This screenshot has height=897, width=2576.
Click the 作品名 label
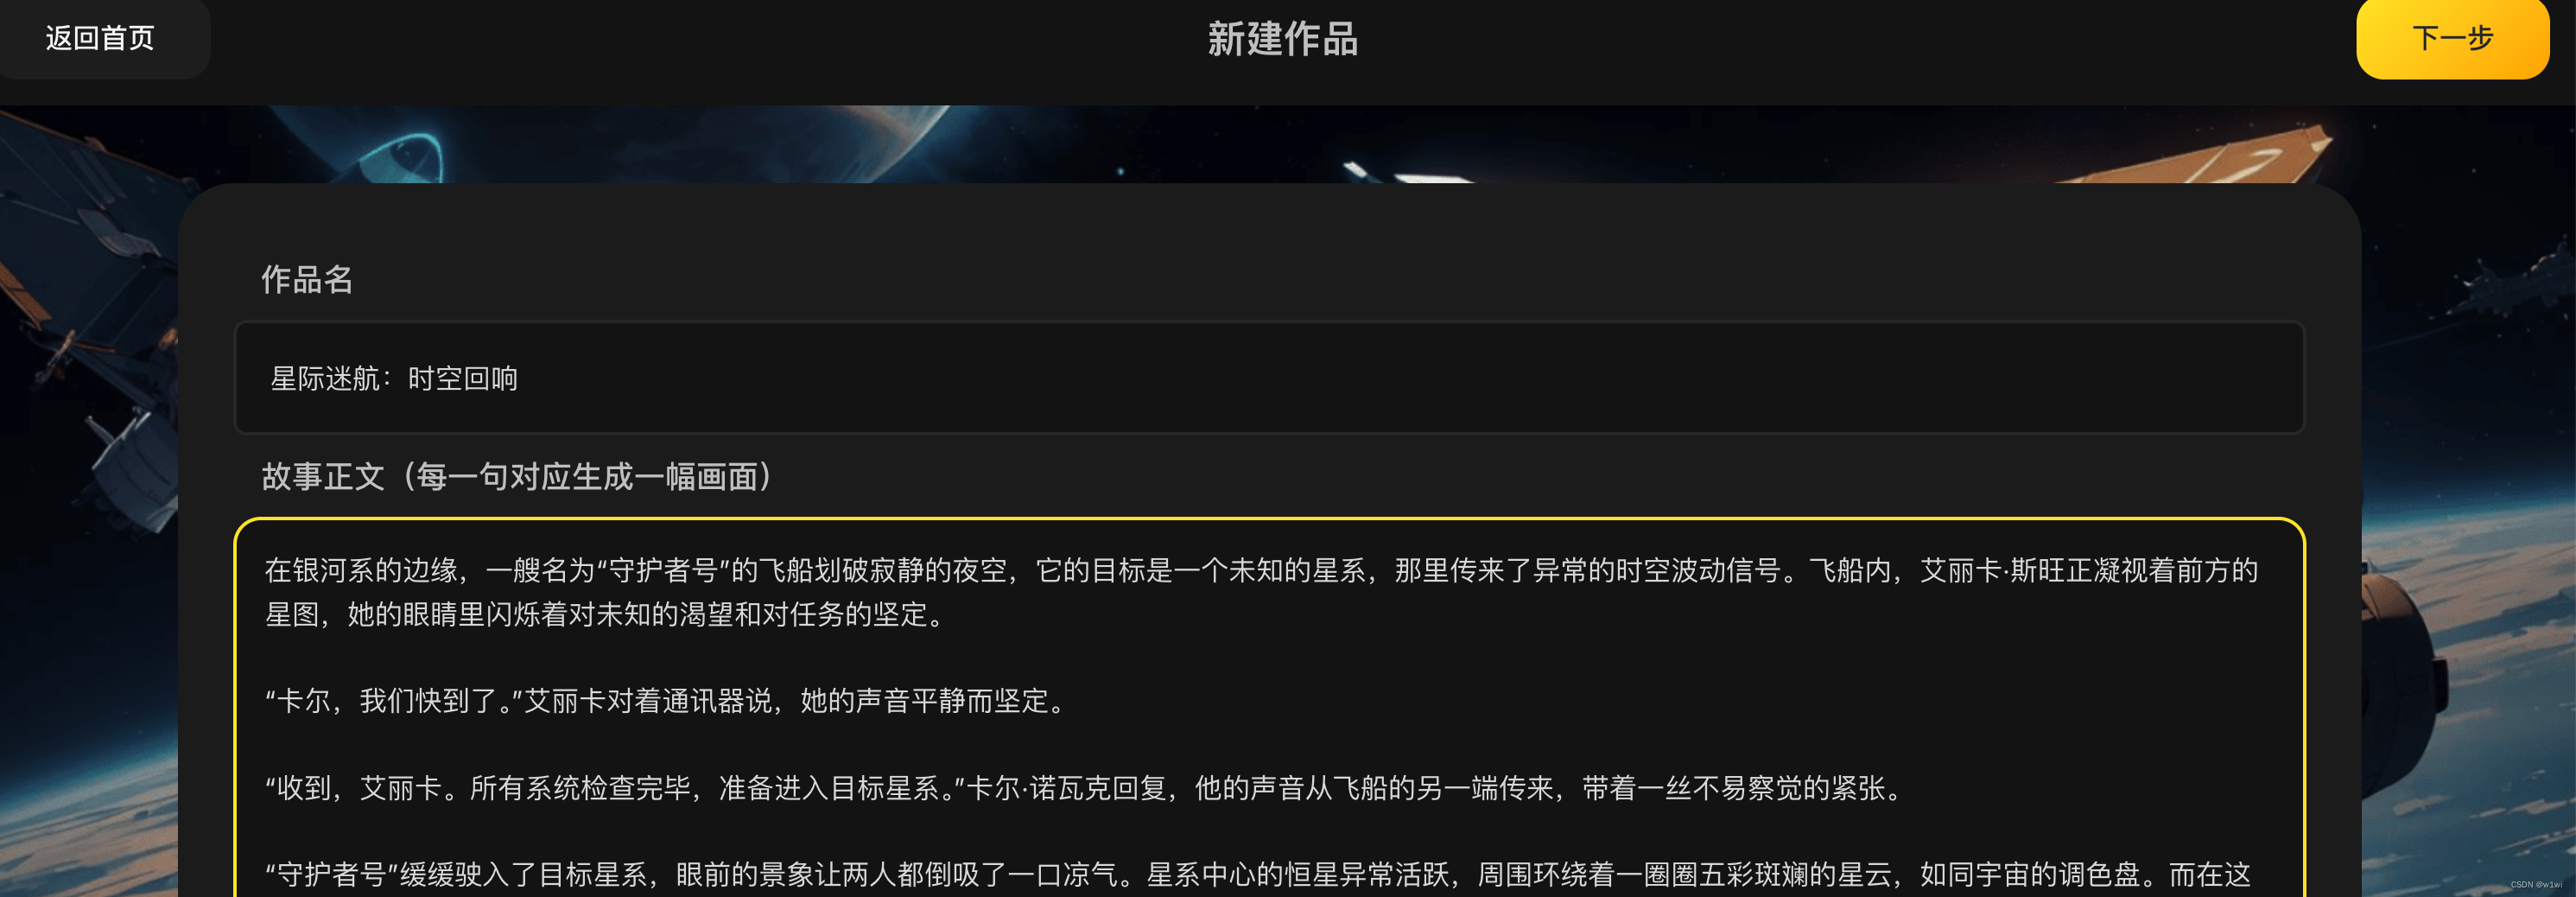[307, 279]
